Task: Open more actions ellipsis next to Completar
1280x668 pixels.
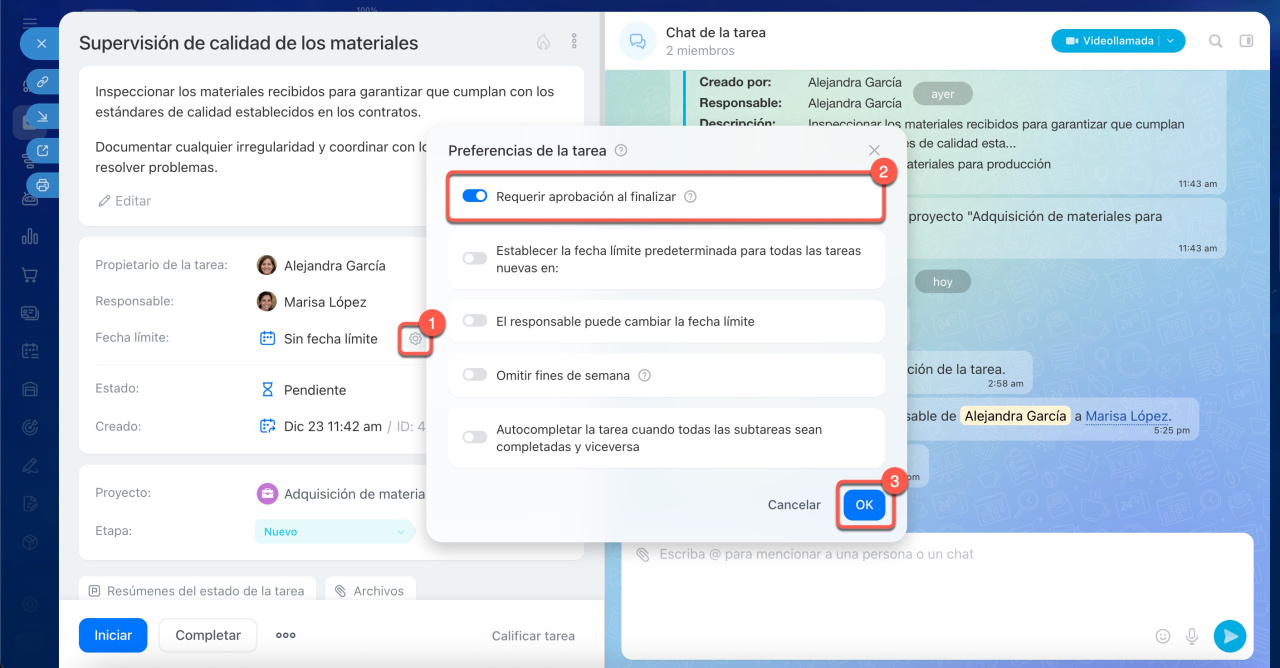Action: pos(286,635)
